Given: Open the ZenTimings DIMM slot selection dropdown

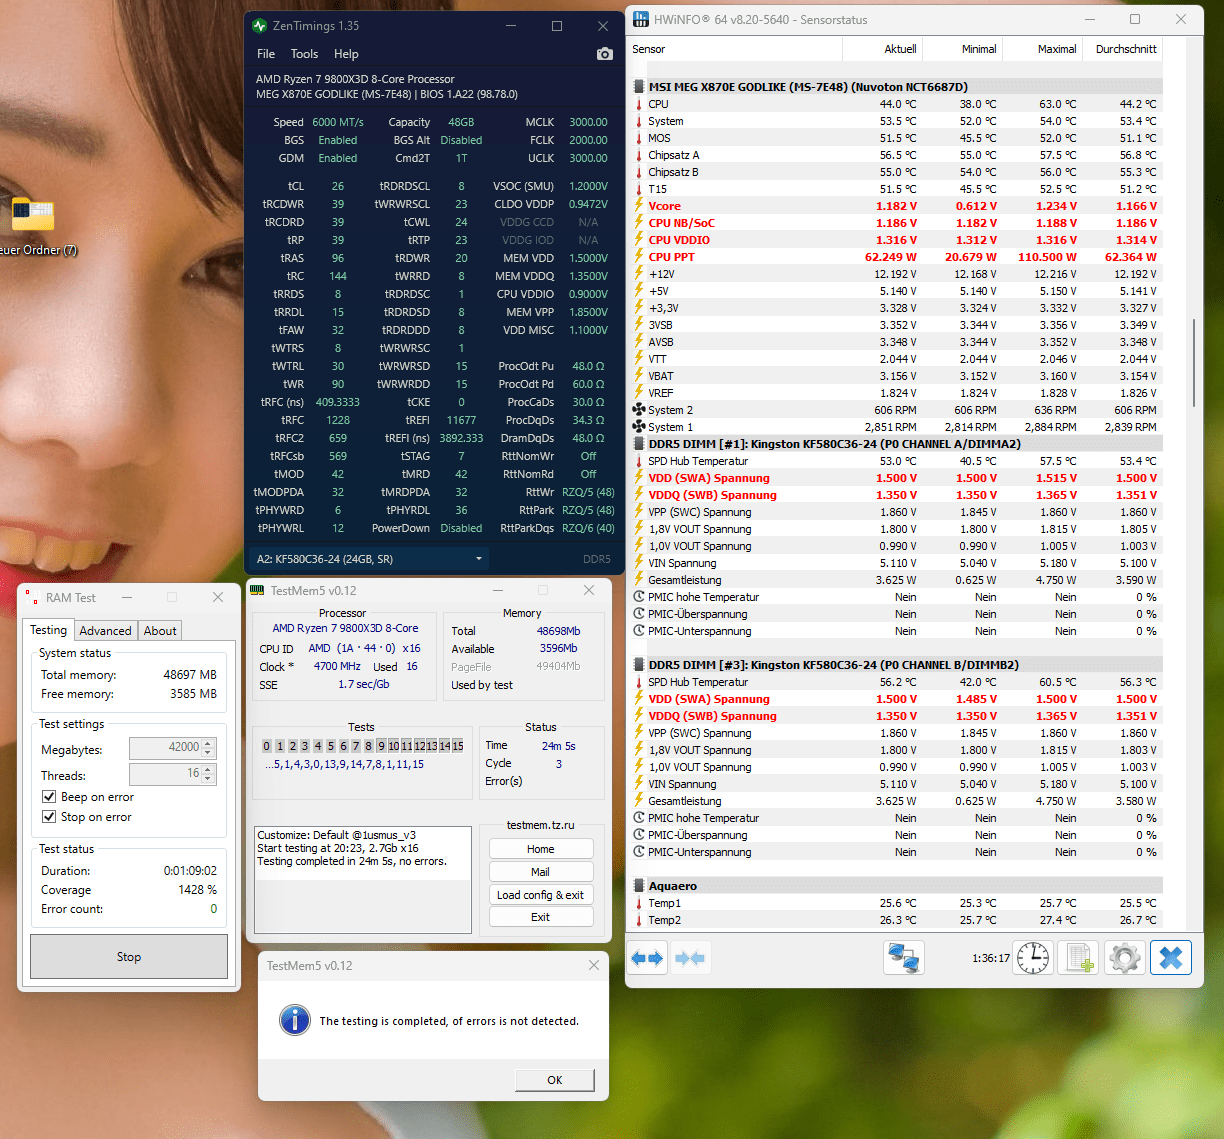Looking at the screenshot, I should (370, 559).
